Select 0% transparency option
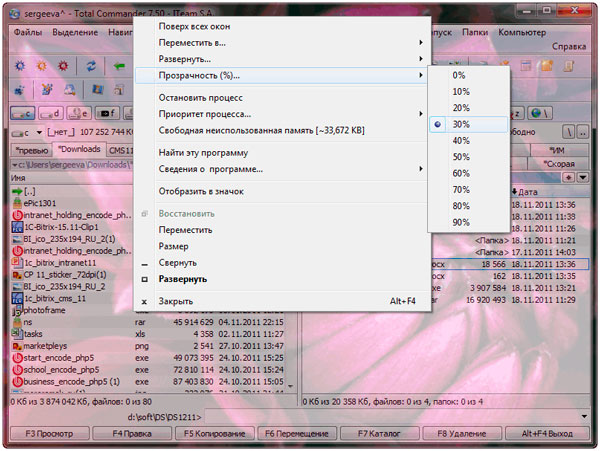The height and width of the screenshot is (451, 600). 469,75
